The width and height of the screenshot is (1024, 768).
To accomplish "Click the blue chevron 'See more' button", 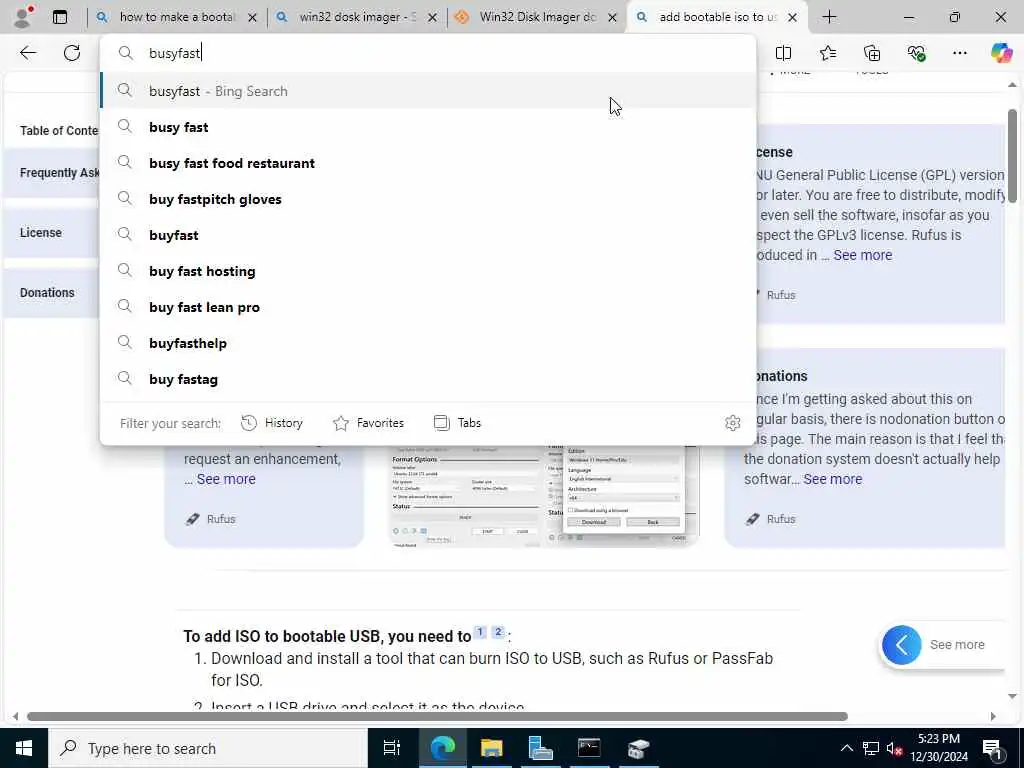I will coord(901,645).
